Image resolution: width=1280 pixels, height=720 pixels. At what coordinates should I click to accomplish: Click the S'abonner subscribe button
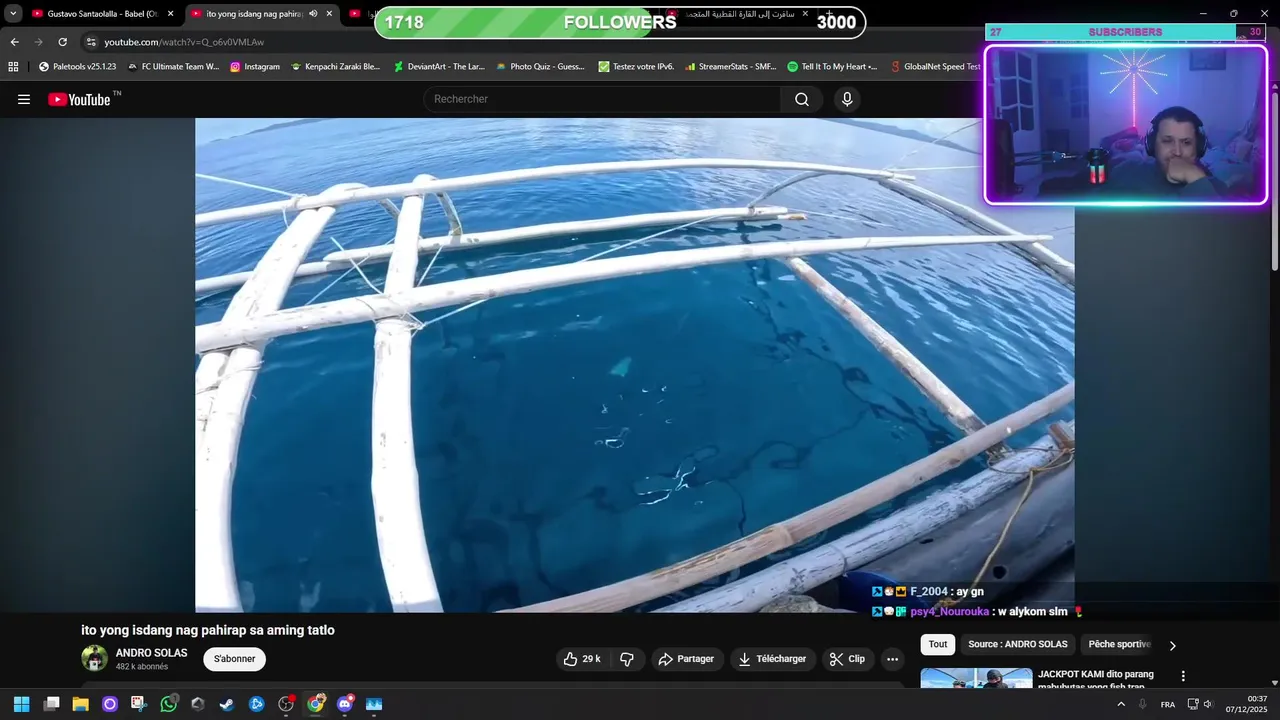[x=235, y=659]
